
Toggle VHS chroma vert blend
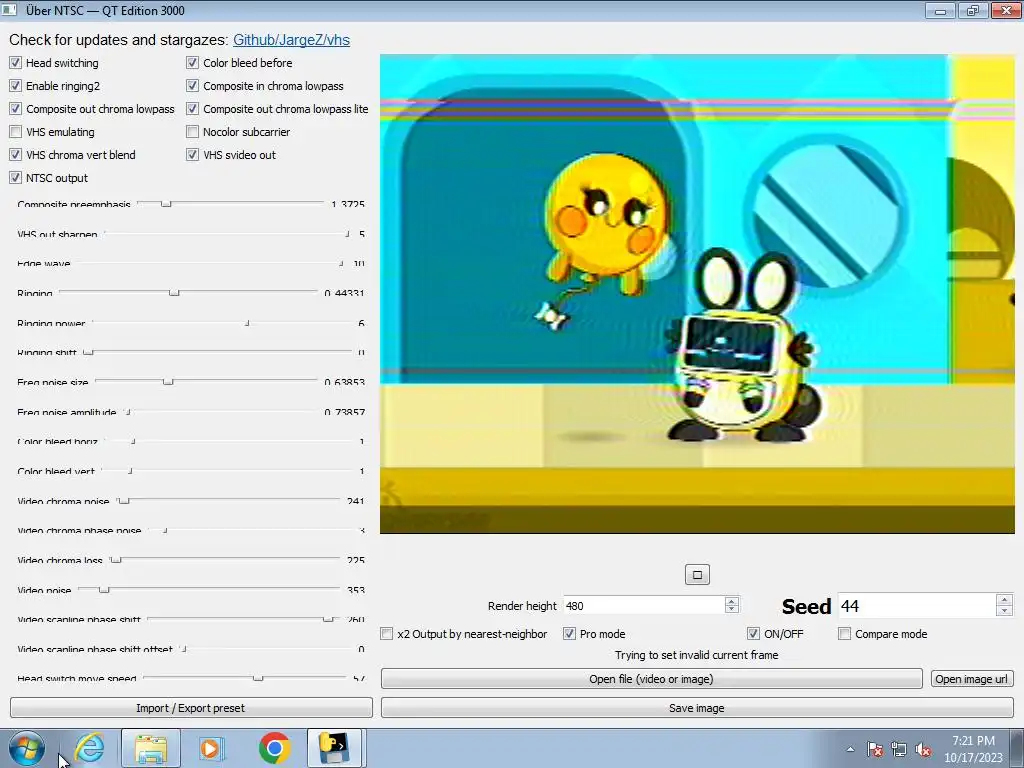(x=15, y=155)
